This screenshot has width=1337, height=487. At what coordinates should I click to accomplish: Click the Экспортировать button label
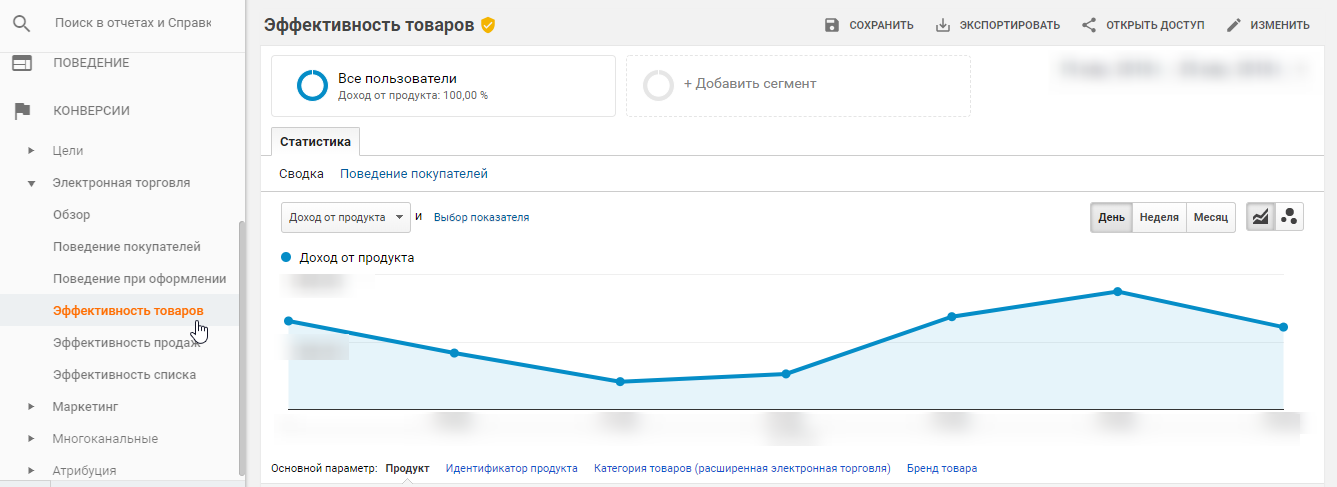(1010, 25)
